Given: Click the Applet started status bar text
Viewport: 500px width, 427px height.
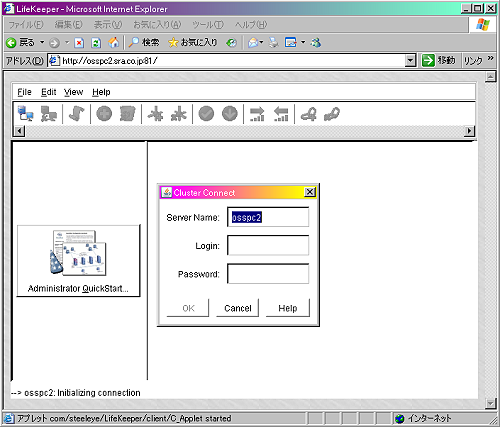Looking at the screenshot, I should (x=124, y=418).
